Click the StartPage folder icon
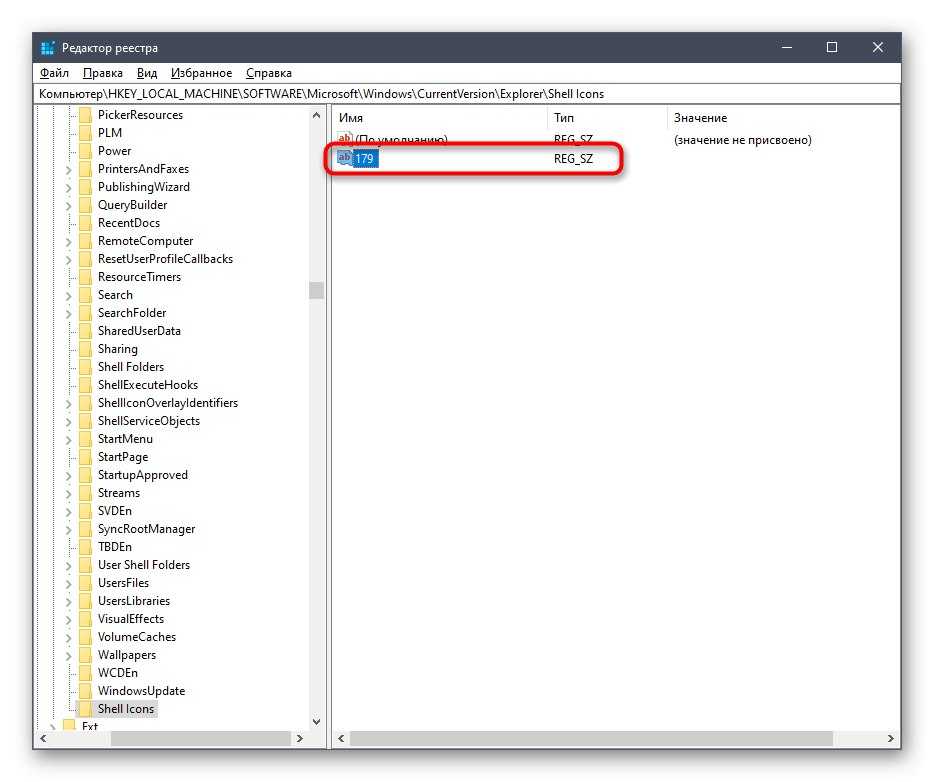This screenshot has height=782, width=934. pyautogui.click(x=85, y=457)
